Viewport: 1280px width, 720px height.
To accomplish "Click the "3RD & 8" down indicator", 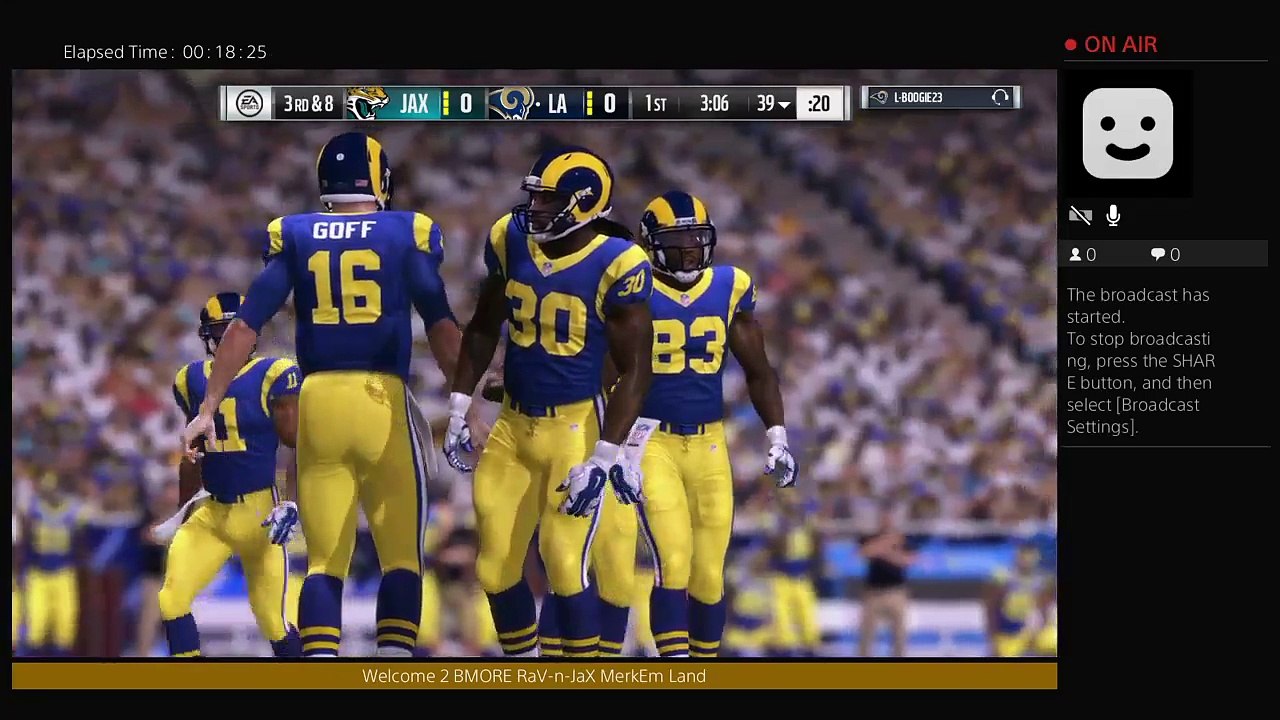I will (x=308, y=104).
